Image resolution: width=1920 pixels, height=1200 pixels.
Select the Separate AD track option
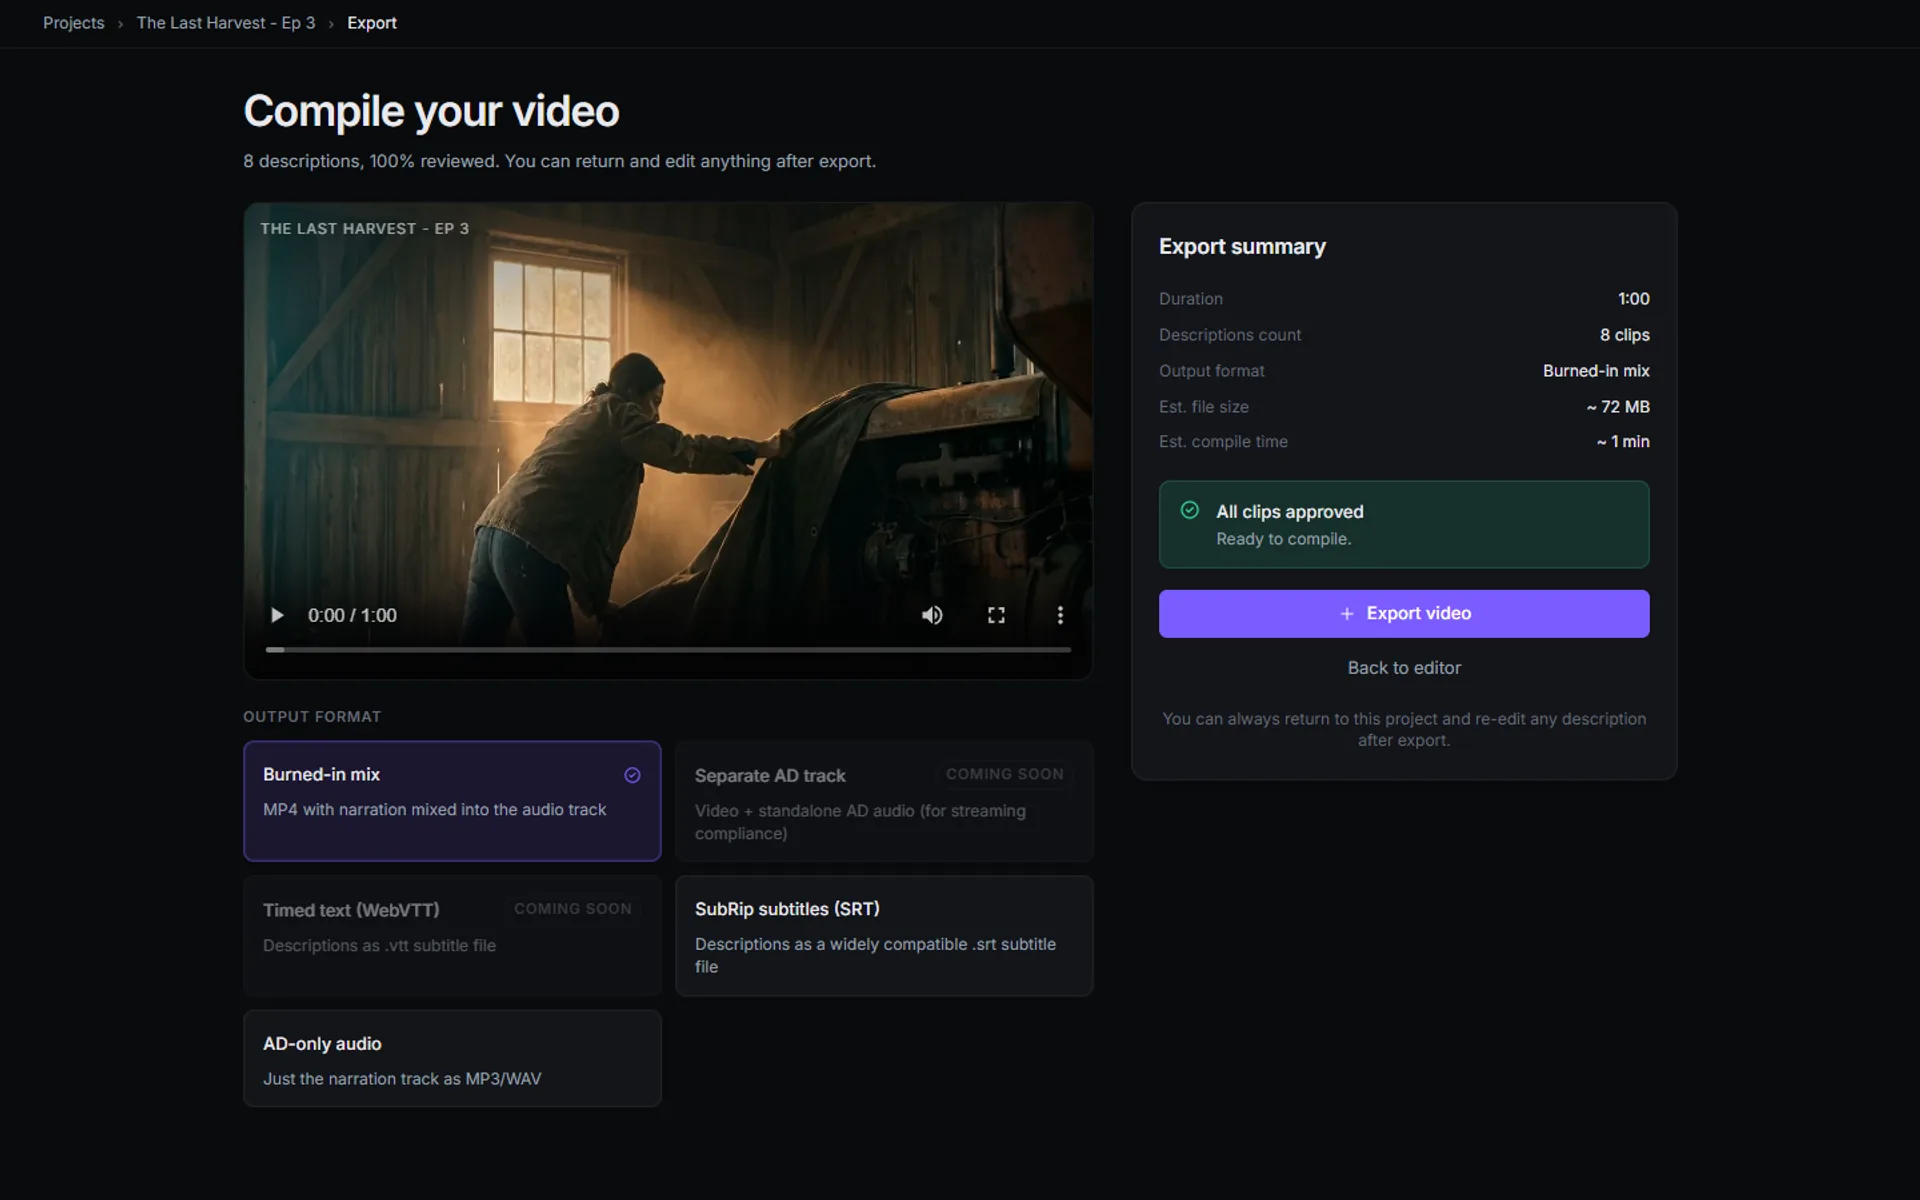click(x=884, y=801)
